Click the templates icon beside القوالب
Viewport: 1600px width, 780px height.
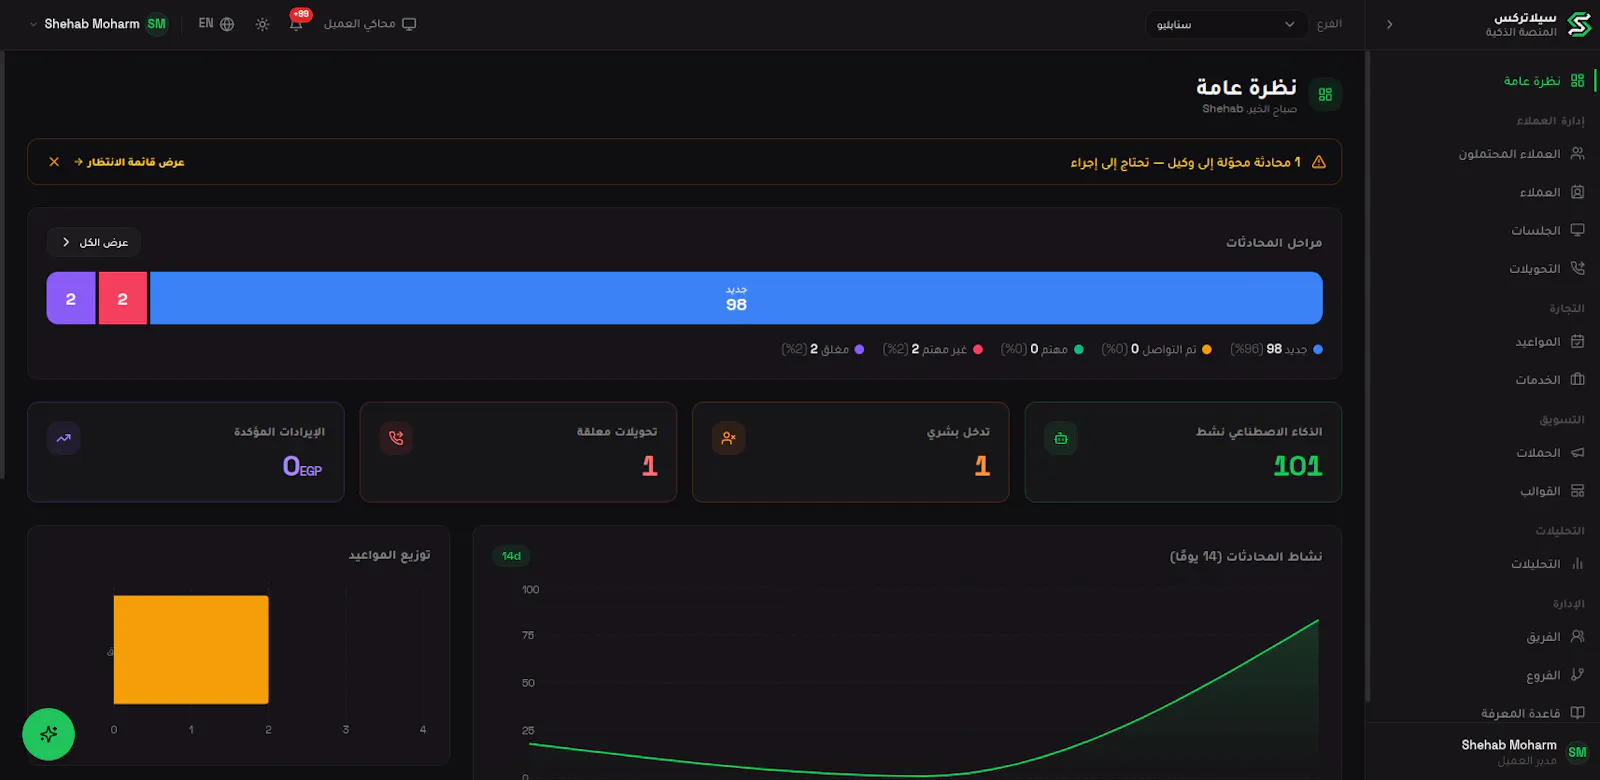pyautogui.click(x=1577, y=490)
